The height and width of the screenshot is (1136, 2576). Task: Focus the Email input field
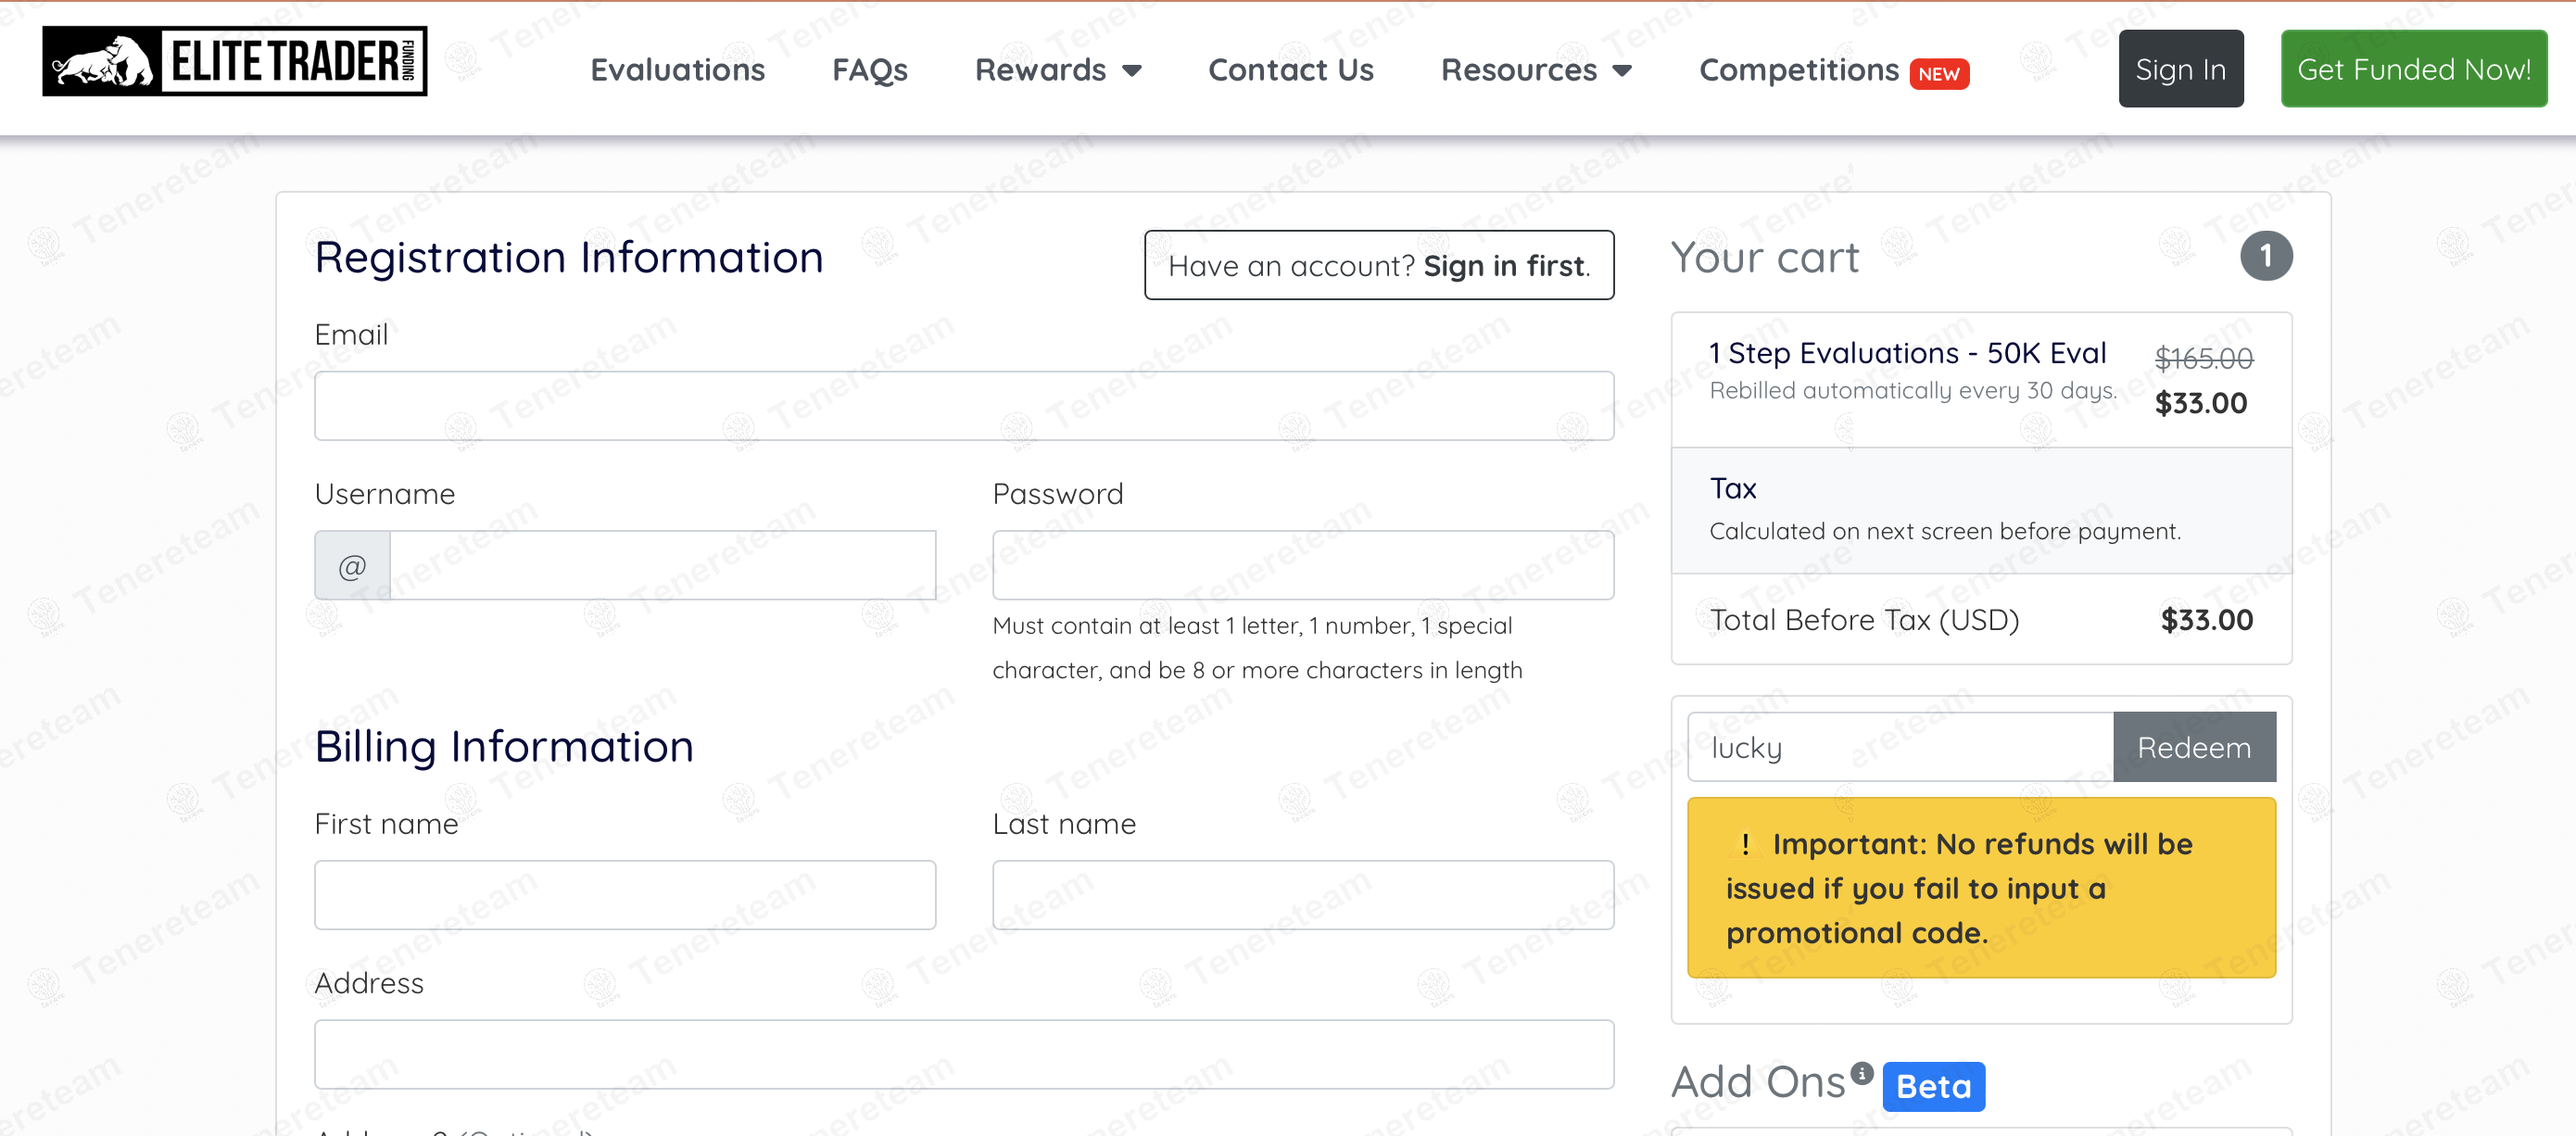tap(963, 406)
